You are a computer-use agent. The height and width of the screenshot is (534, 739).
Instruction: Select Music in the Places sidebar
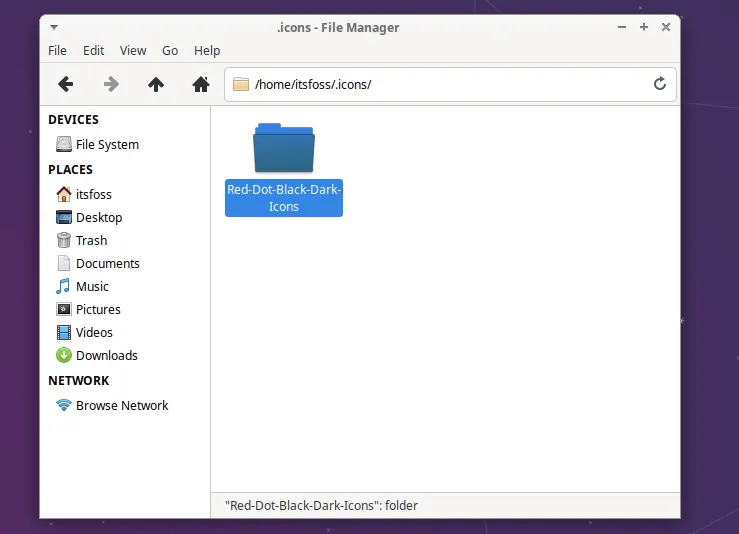(x=92, y=286)
